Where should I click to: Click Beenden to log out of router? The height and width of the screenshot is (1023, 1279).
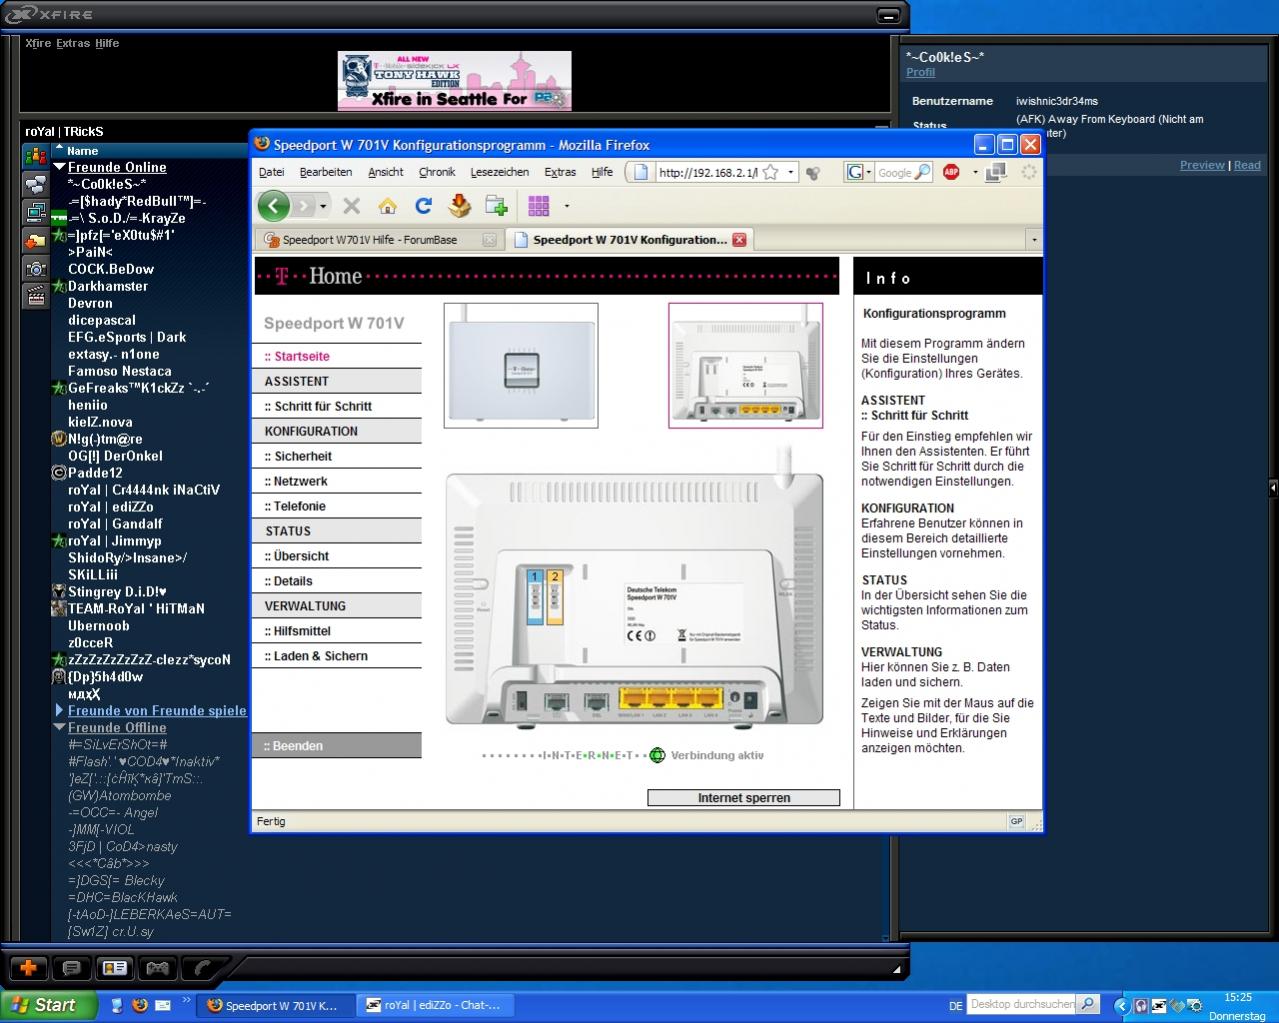click(337, 745)
